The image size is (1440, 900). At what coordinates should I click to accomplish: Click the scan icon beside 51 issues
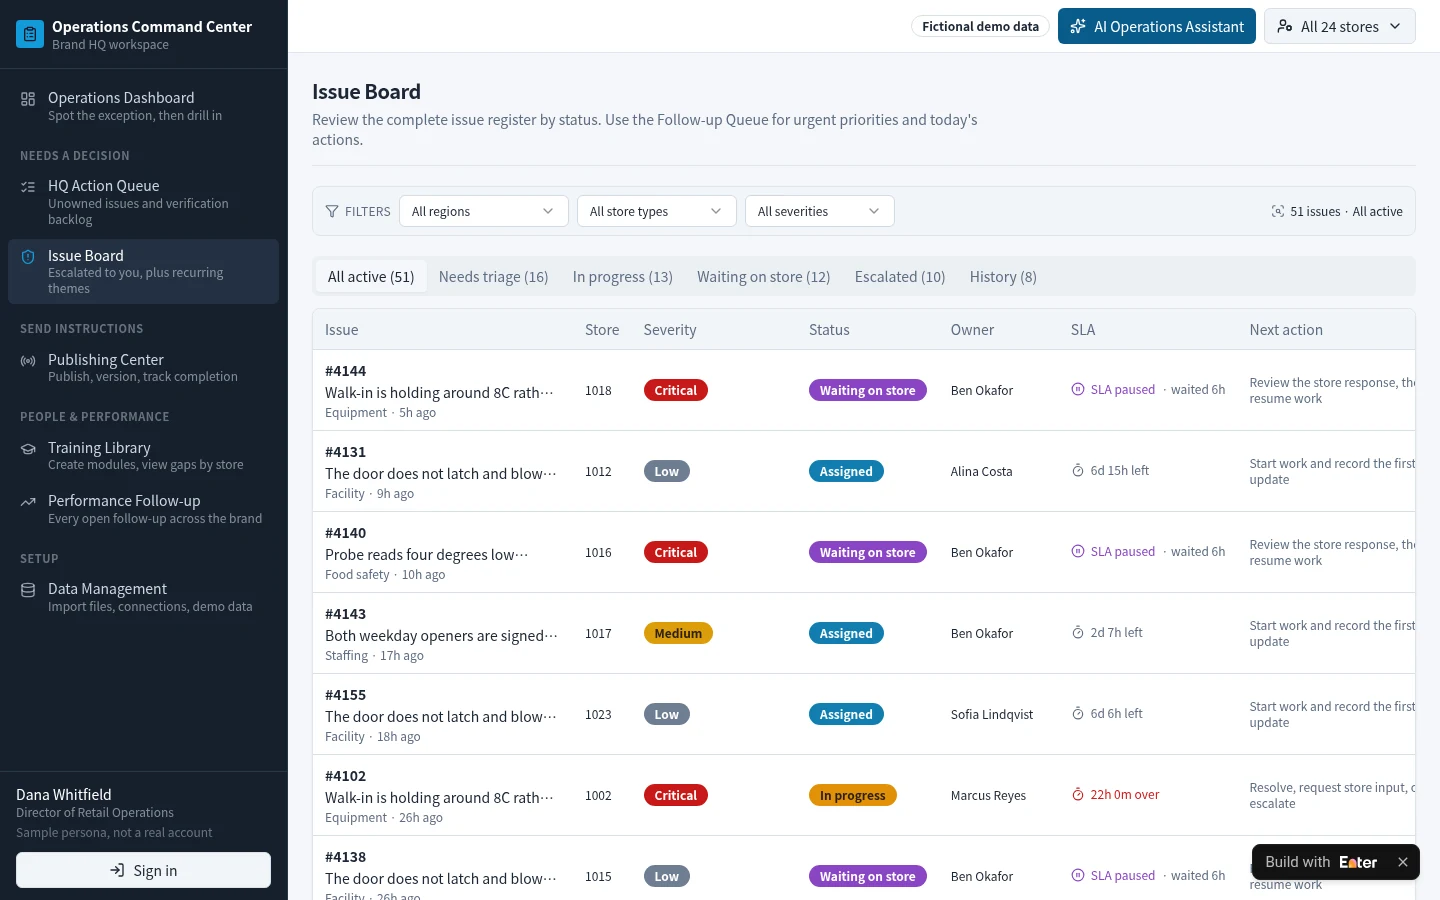pyautogui.click(x=1278, y=211)
